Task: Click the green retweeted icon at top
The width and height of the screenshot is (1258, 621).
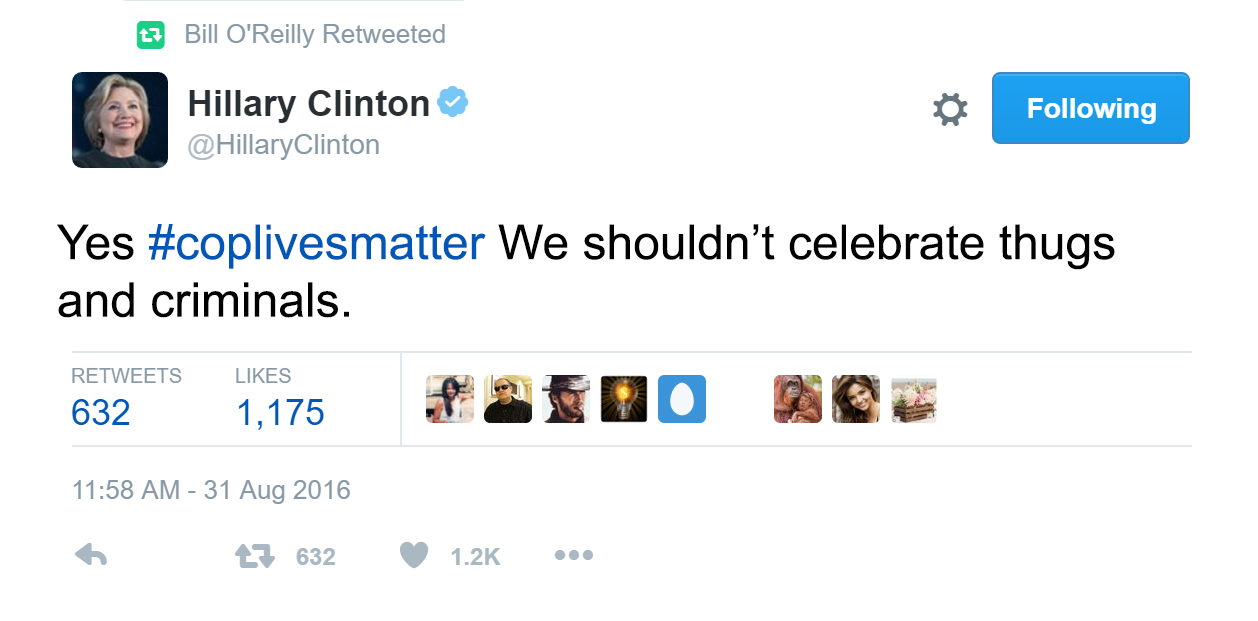Action: [x=150, y=35]
